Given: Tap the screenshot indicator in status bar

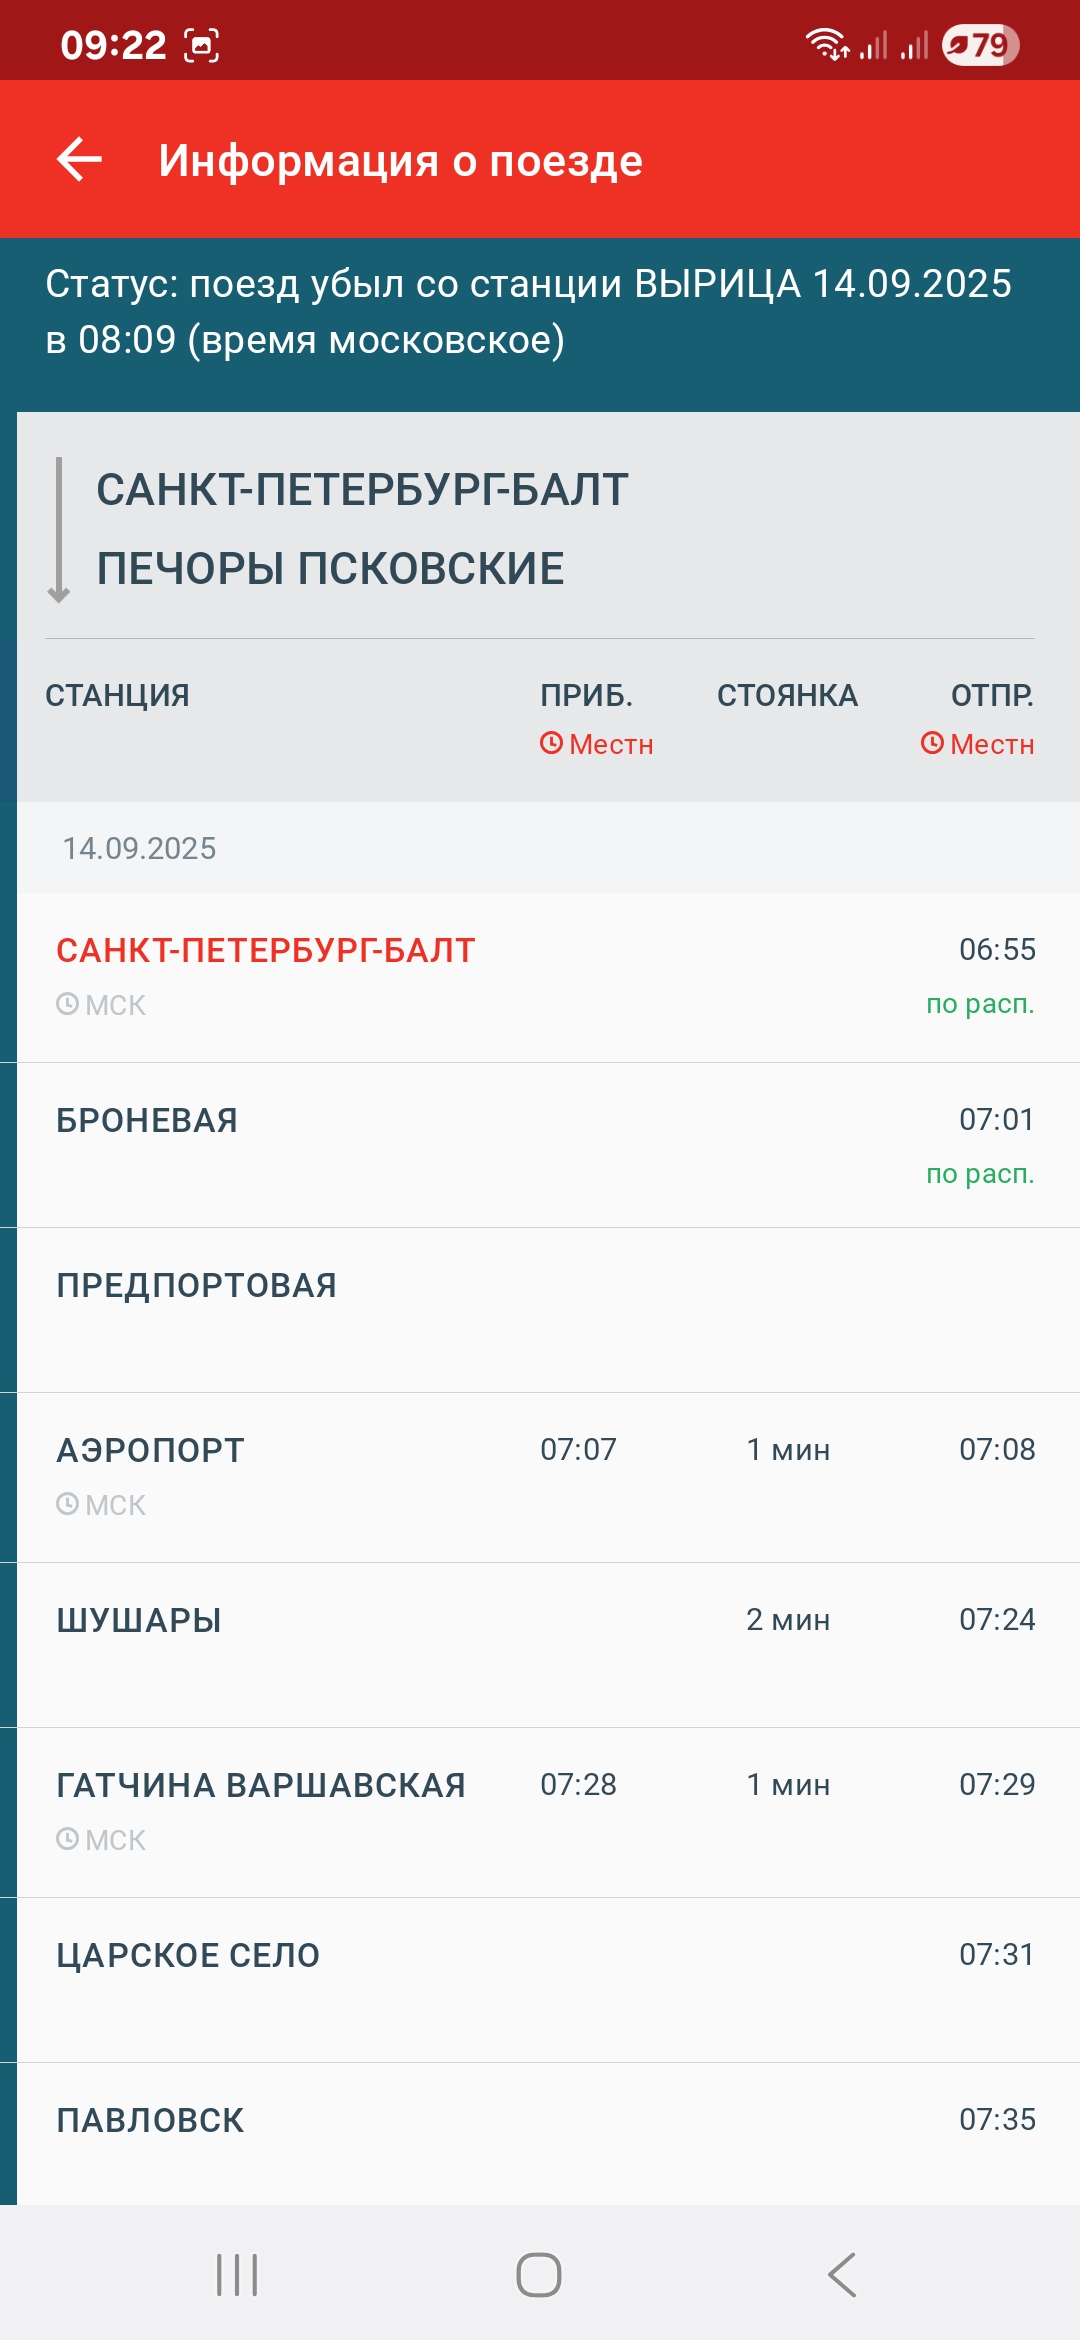Looking at the screenshot, I should click(202, 45).
